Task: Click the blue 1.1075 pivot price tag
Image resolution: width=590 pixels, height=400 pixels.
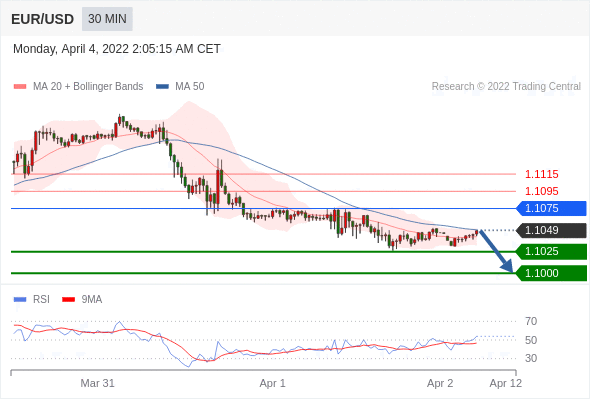Action: click(551, 208)
